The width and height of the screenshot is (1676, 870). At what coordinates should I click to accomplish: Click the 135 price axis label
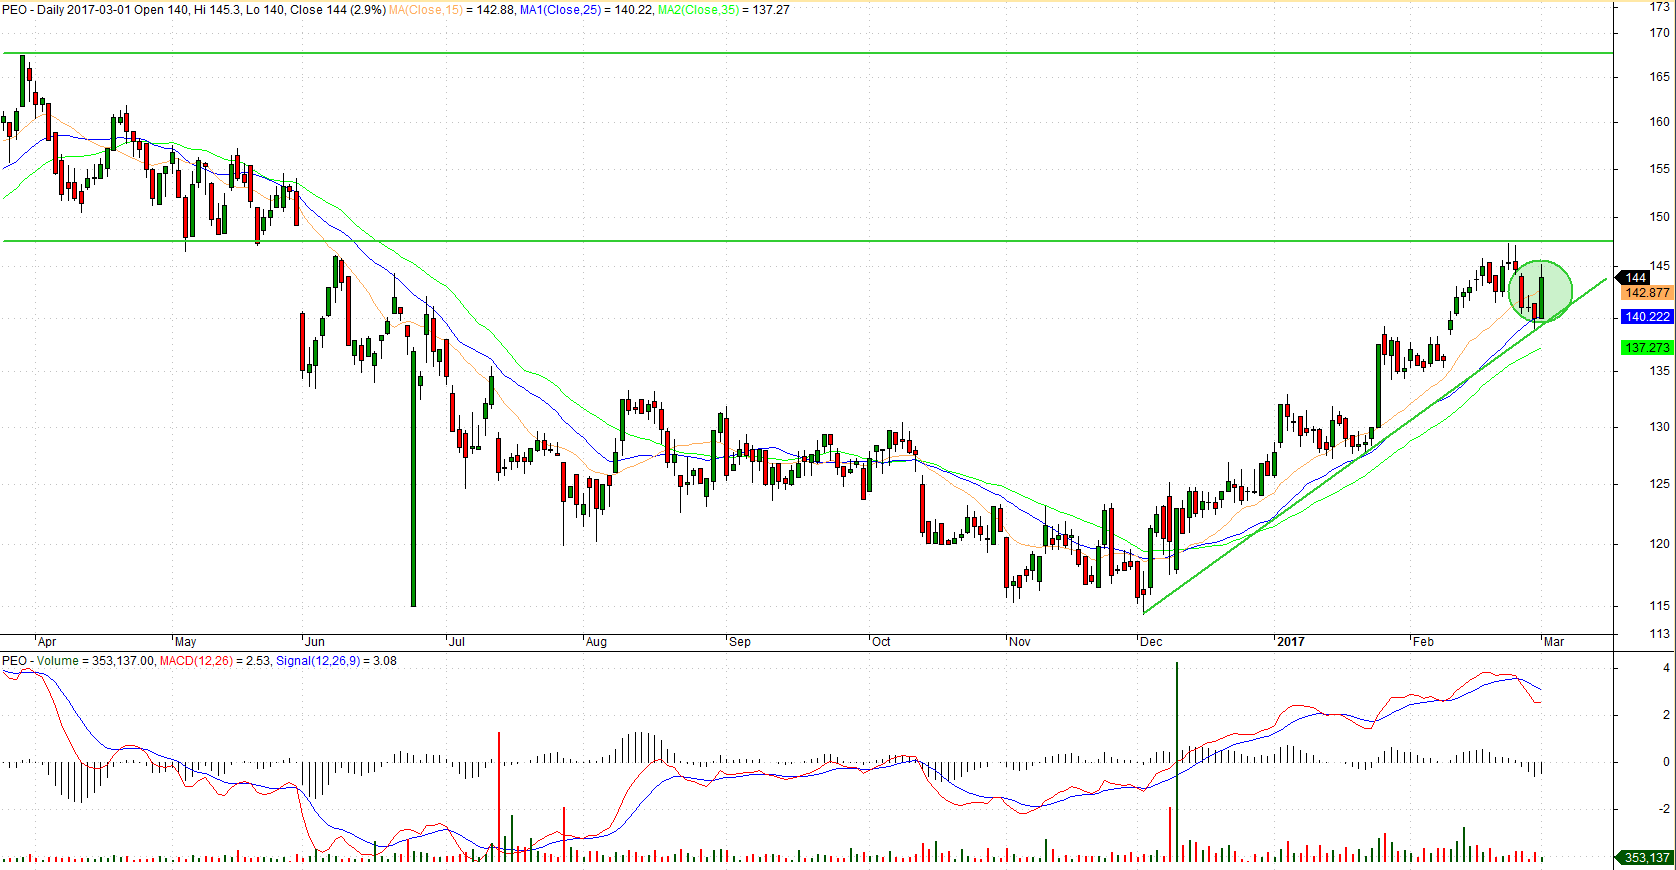[x=1660, y=371]
